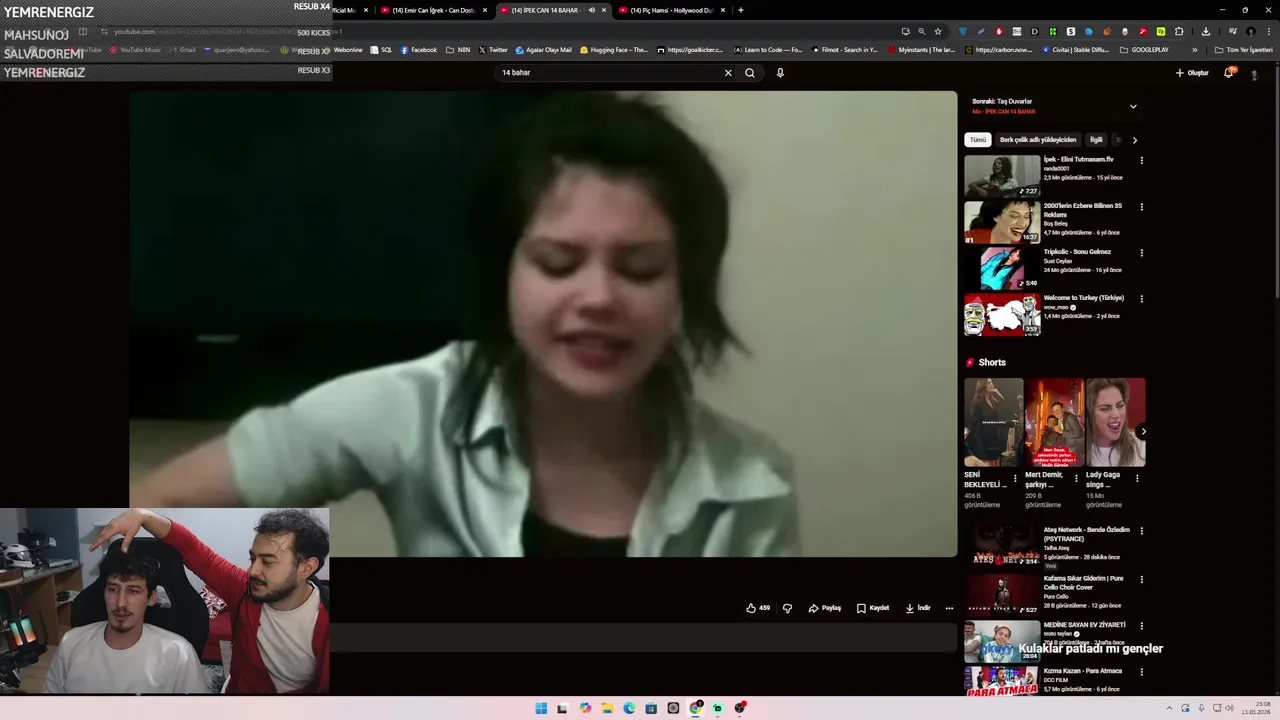Open 'Tüm Yer İşaretleri' bookmarks folder
This screenshot has height=720, width=1280.
(x=1244, y=50)
